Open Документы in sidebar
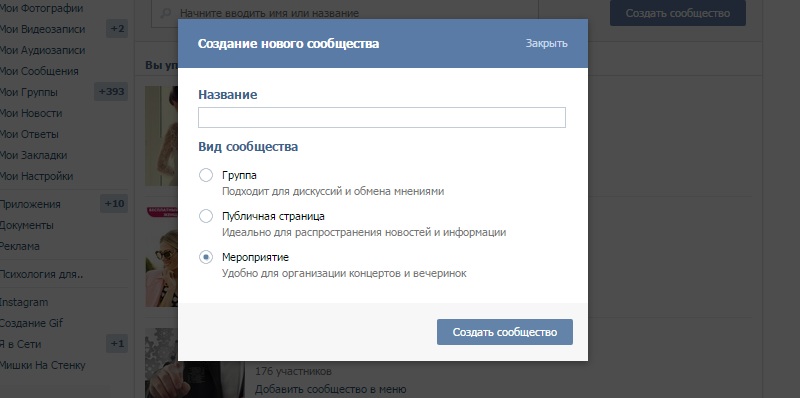This screenshot has height=398, width=800. click(x=27, y=225)
